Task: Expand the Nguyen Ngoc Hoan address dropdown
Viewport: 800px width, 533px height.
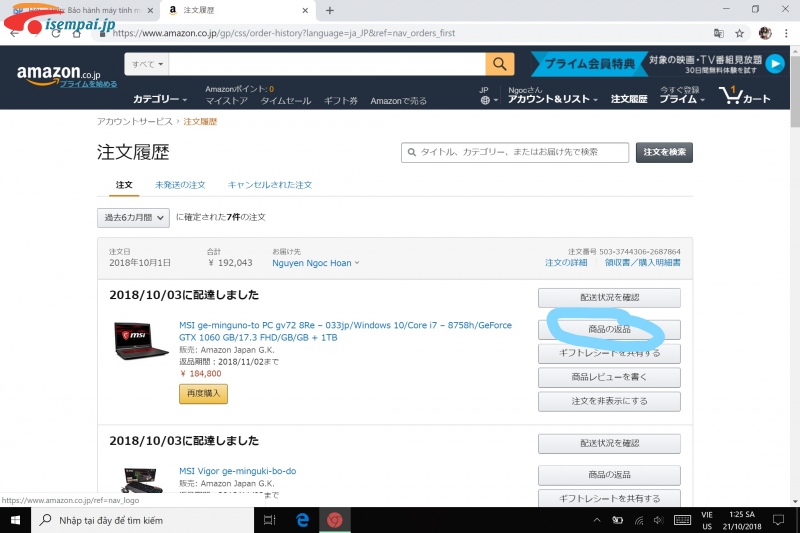Action: click(x=315, y=263)
